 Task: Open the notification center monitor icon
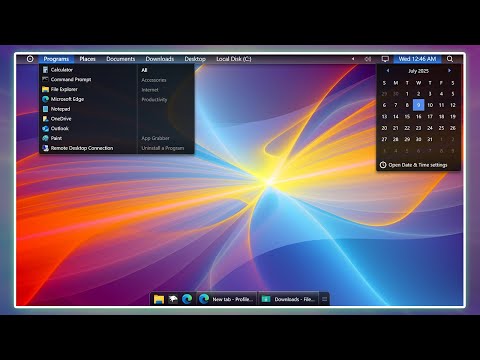(385, 59)
